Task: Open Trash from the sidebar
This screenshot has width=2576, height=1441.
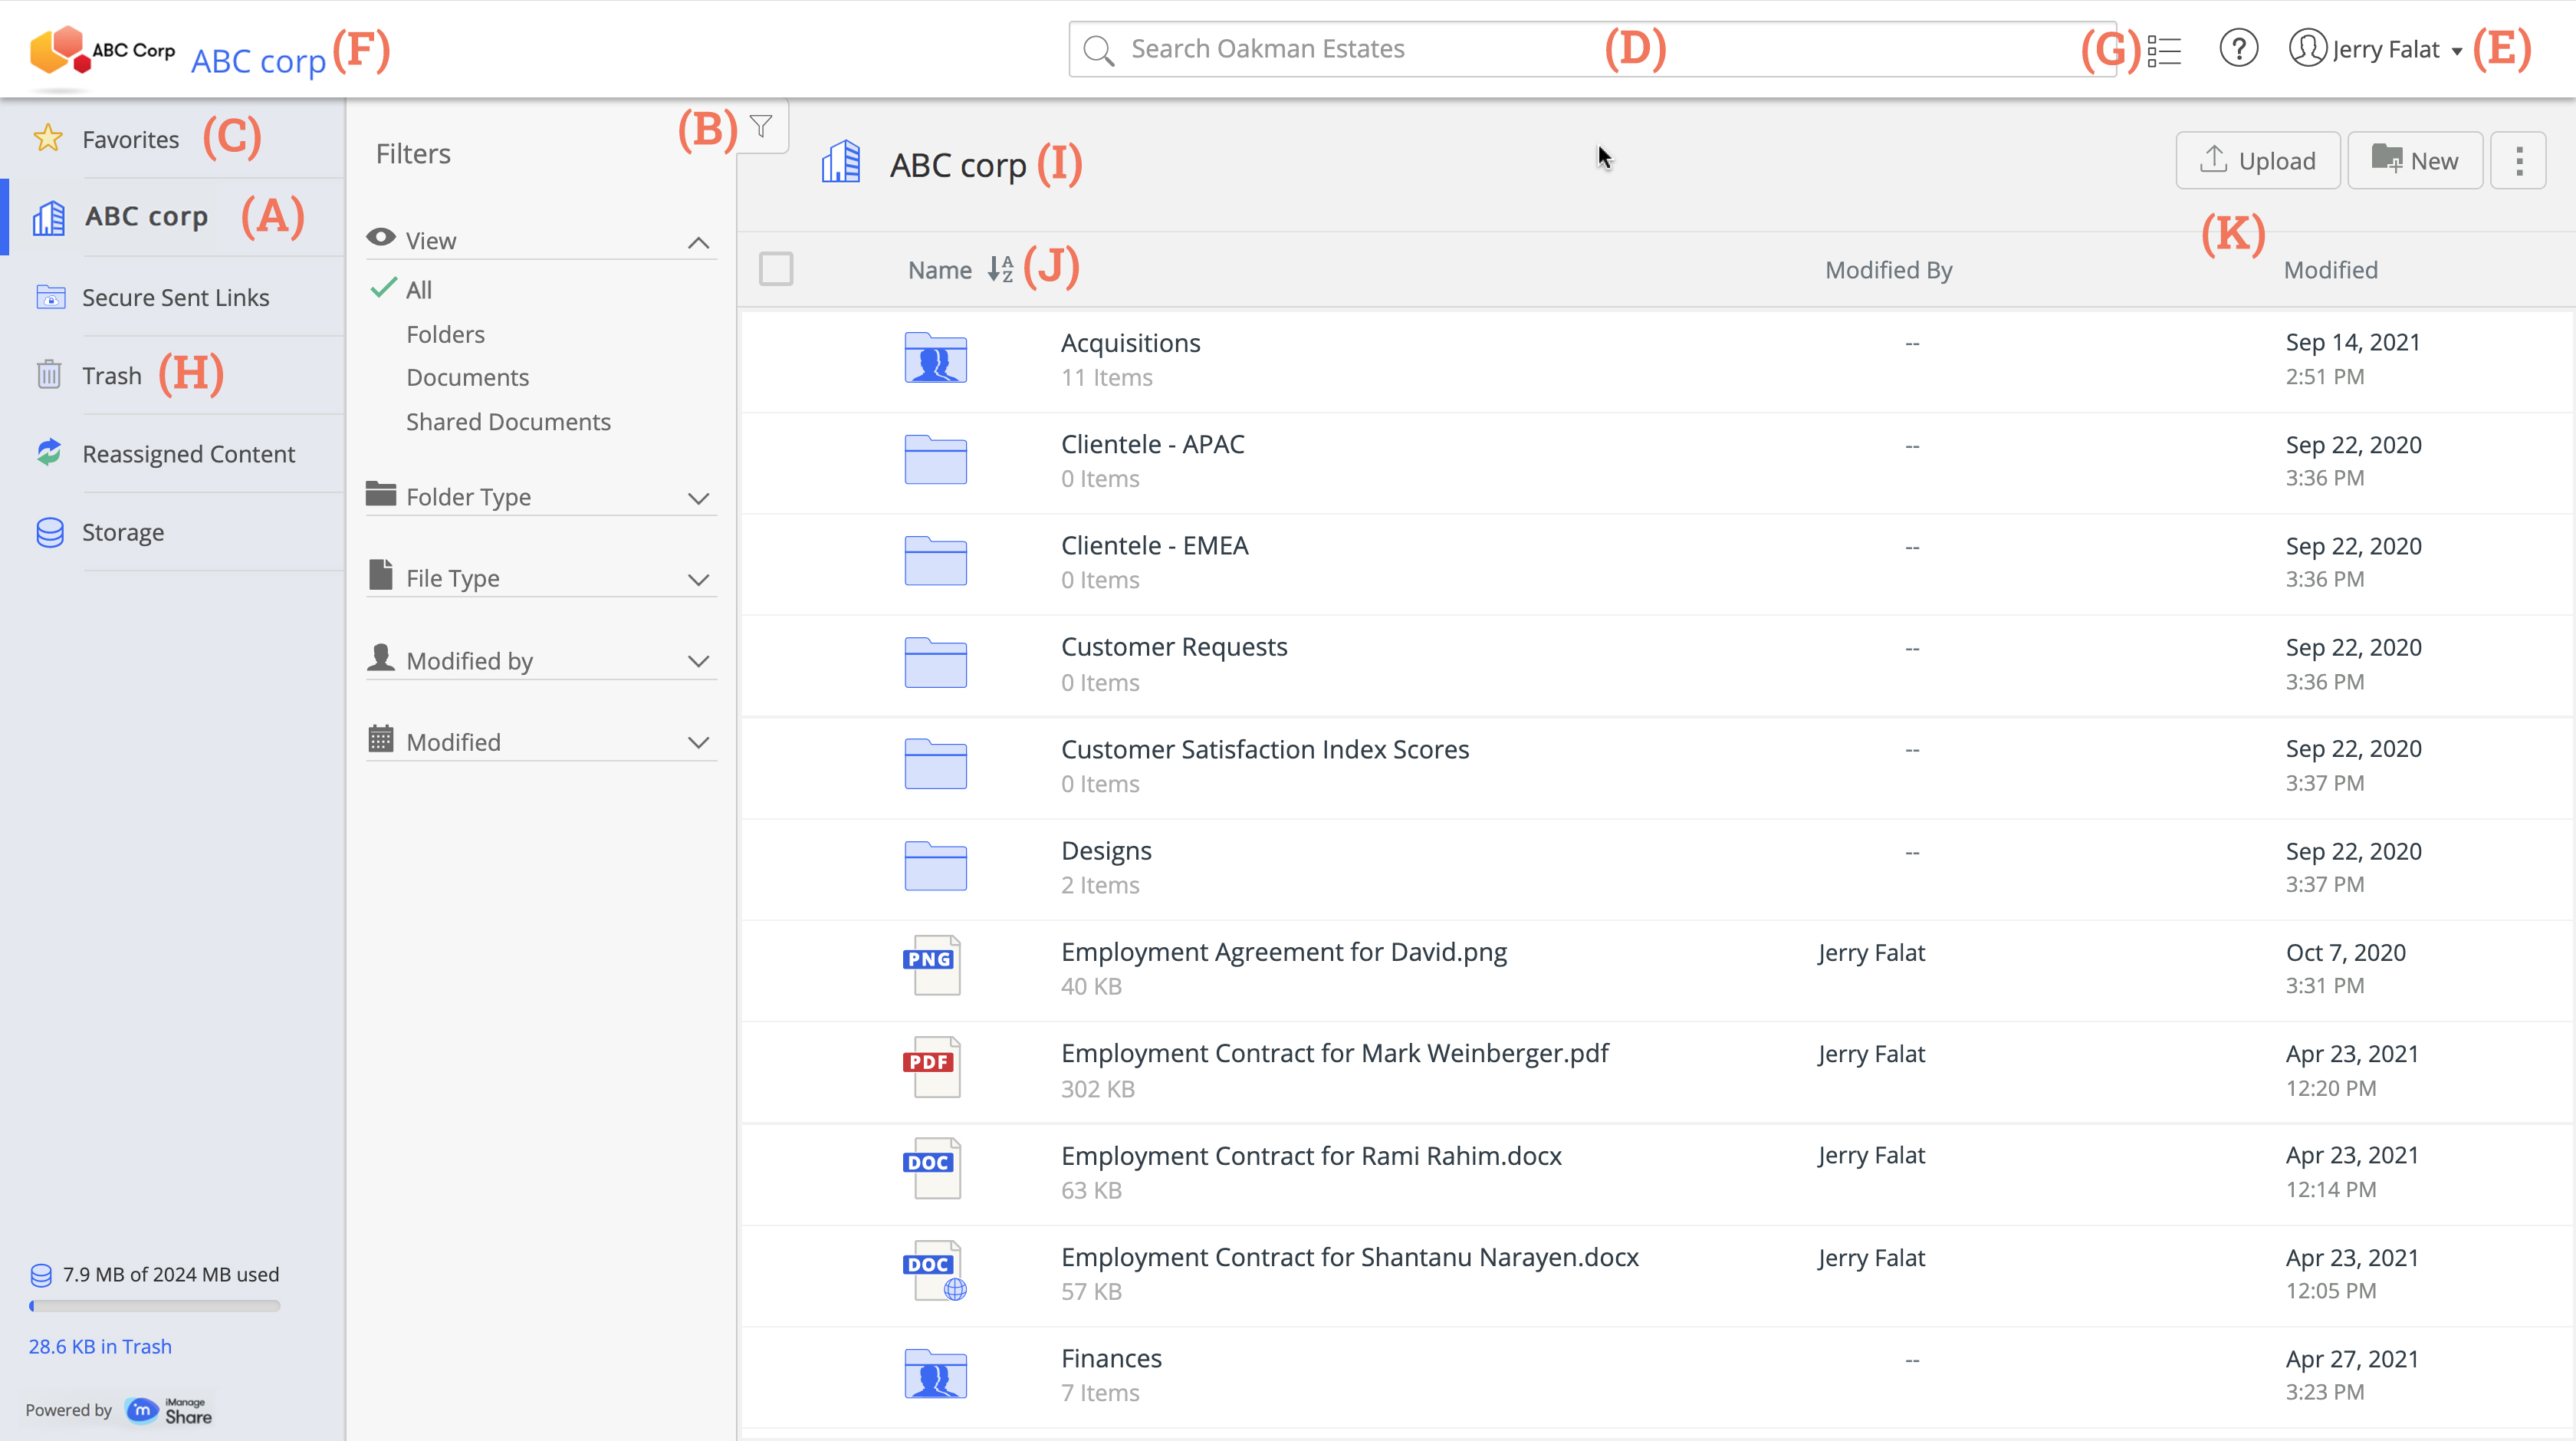Action: click(111, 376)
